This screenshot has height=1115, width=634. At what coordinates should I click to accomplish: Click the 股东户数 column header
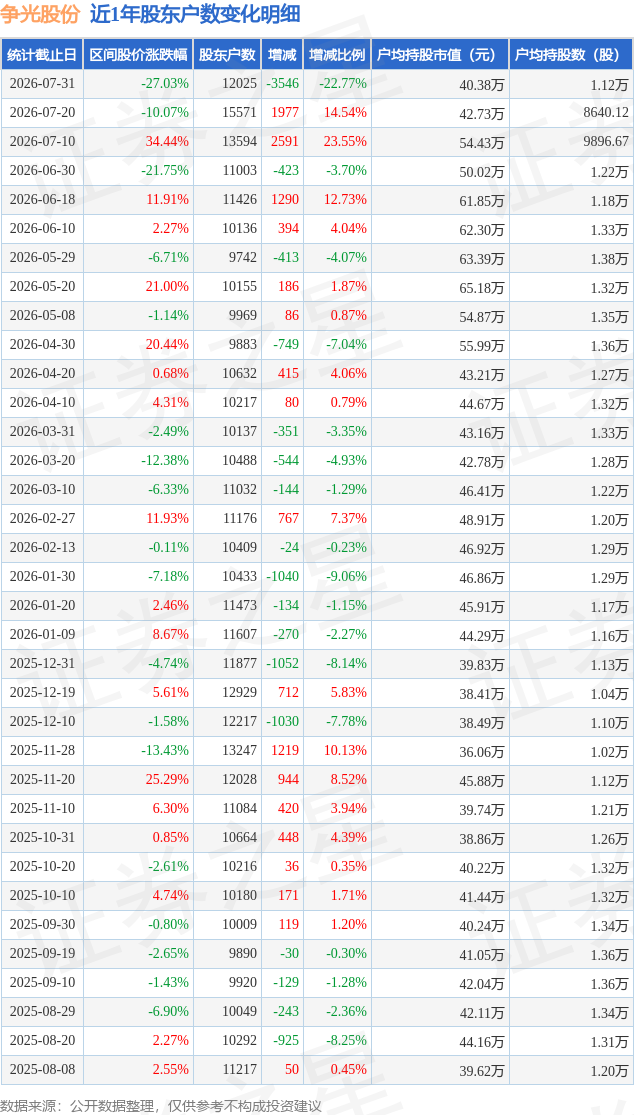(x=227, y=55)
